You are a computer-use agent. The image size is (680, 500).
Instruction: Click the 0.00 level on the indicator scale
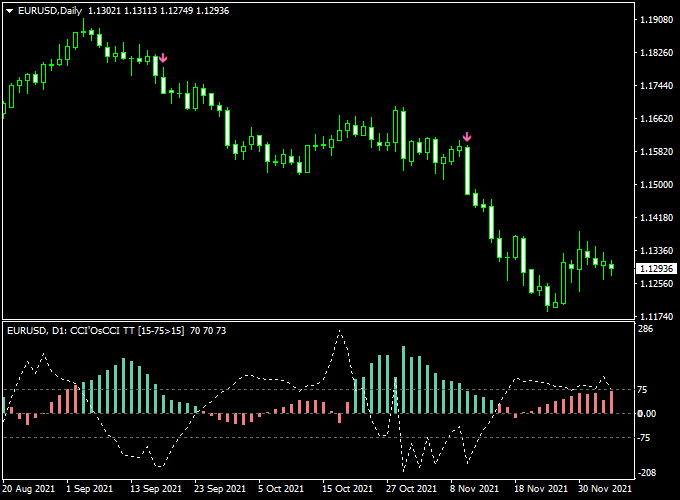(646, 414)
